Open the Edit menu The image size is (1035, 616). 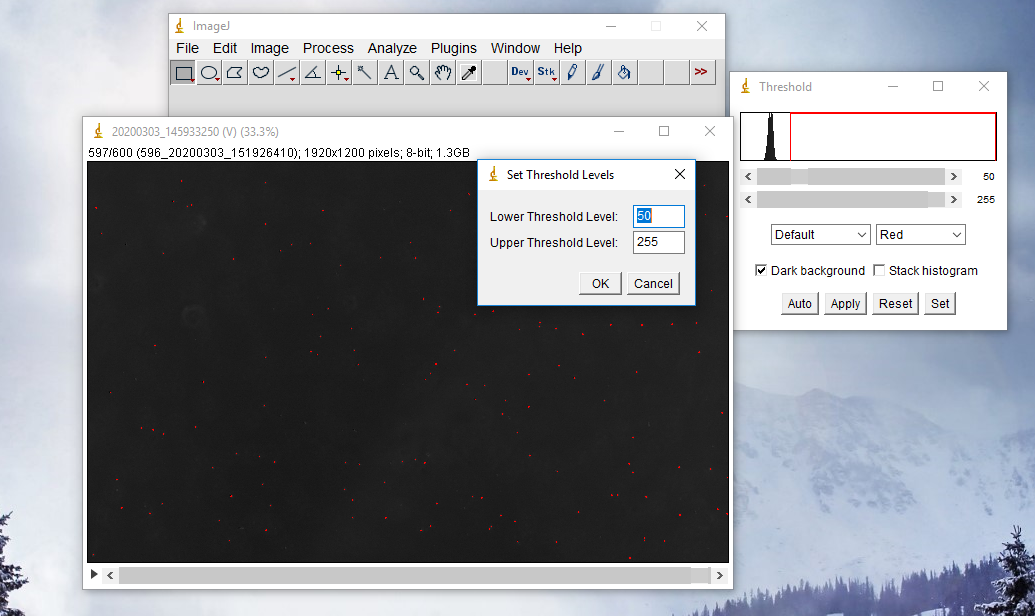point(224,48)
